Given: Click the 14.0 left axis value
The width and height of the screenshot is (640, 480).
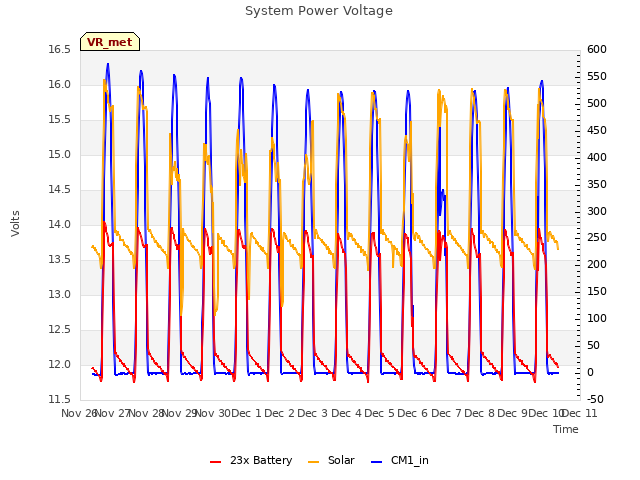Looking at the screenshot, I should coord(59,224).
